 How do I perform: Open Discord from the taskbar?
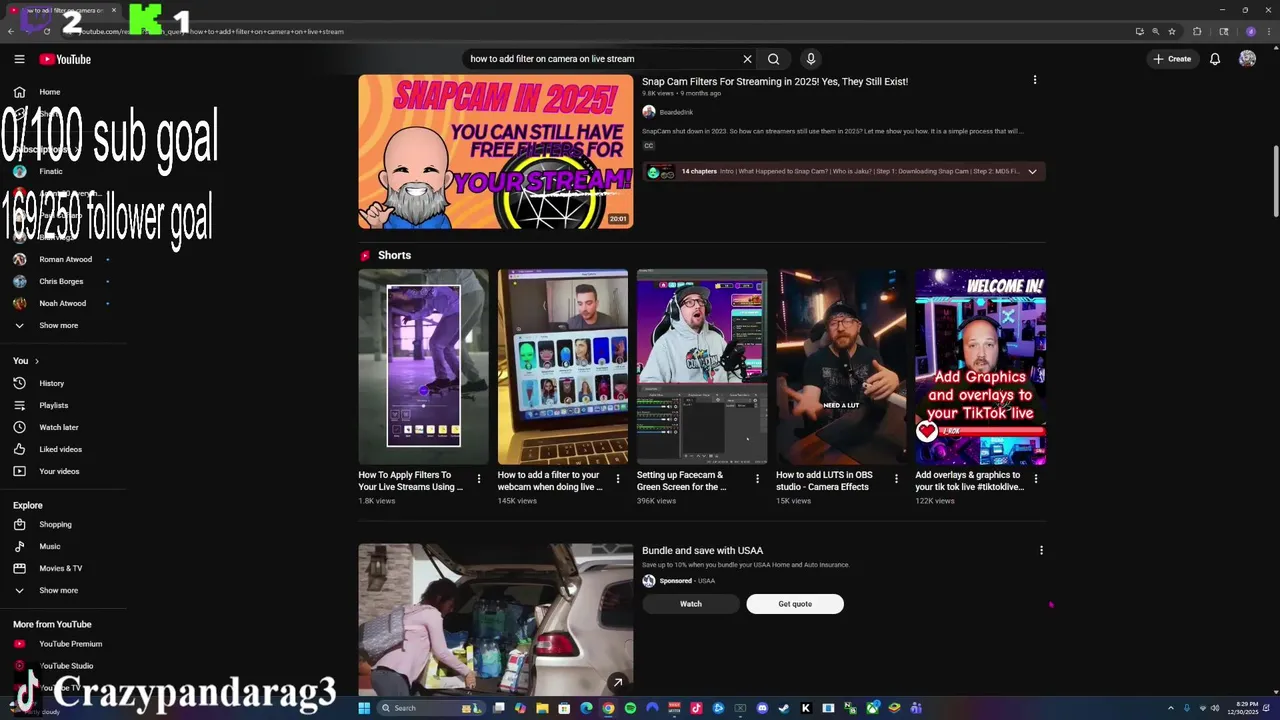(762, 708)
